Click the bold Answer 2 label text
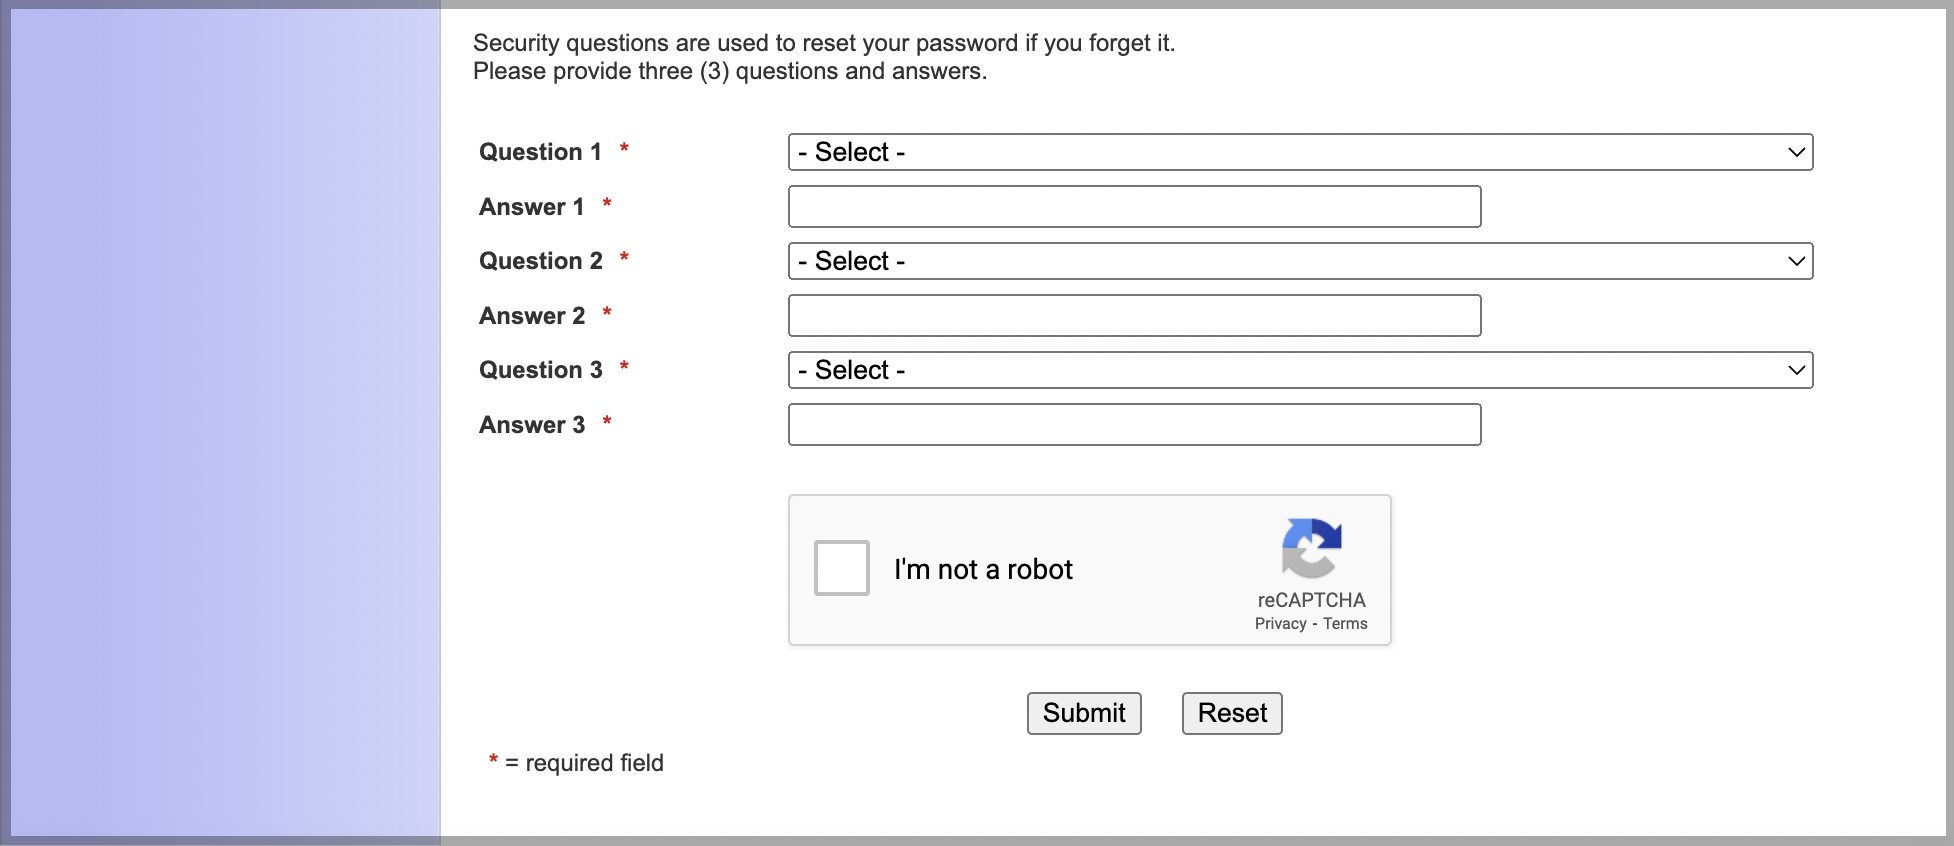Screen dimensions: 1954x846 531,316
